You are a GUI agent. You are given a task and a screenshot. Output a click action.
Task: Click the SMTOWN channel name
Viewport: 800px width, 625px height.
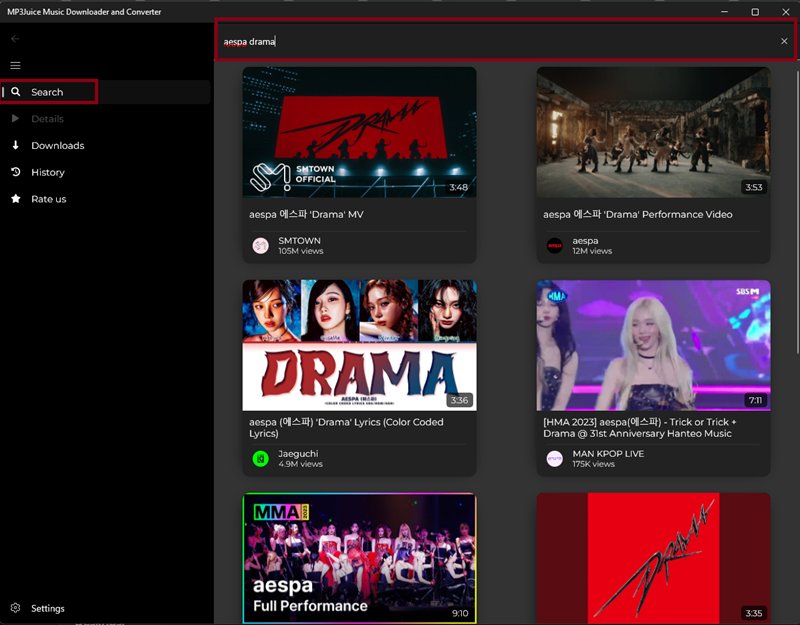[x=299, y=240]
